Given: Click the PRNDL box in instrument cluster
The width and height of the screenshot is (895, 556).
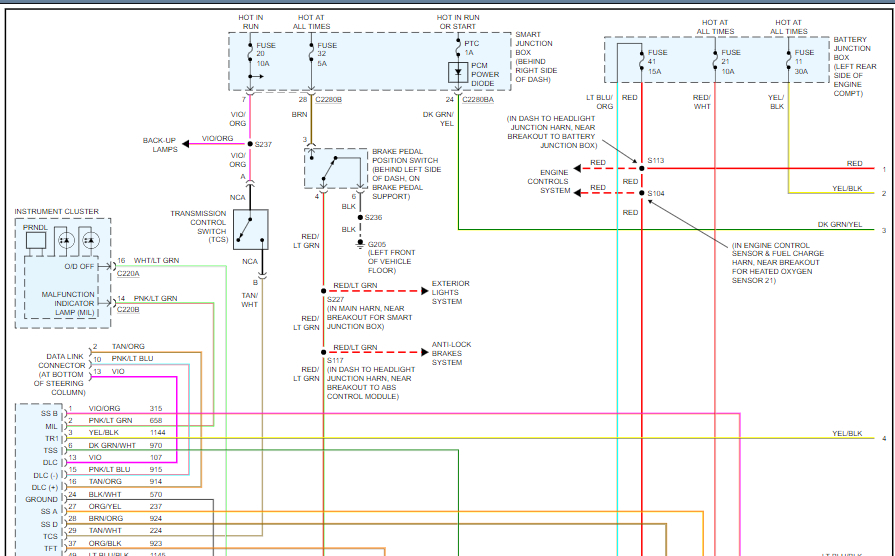Looking at the screenshot, I should pyautogui.click(x=35, y=238).
